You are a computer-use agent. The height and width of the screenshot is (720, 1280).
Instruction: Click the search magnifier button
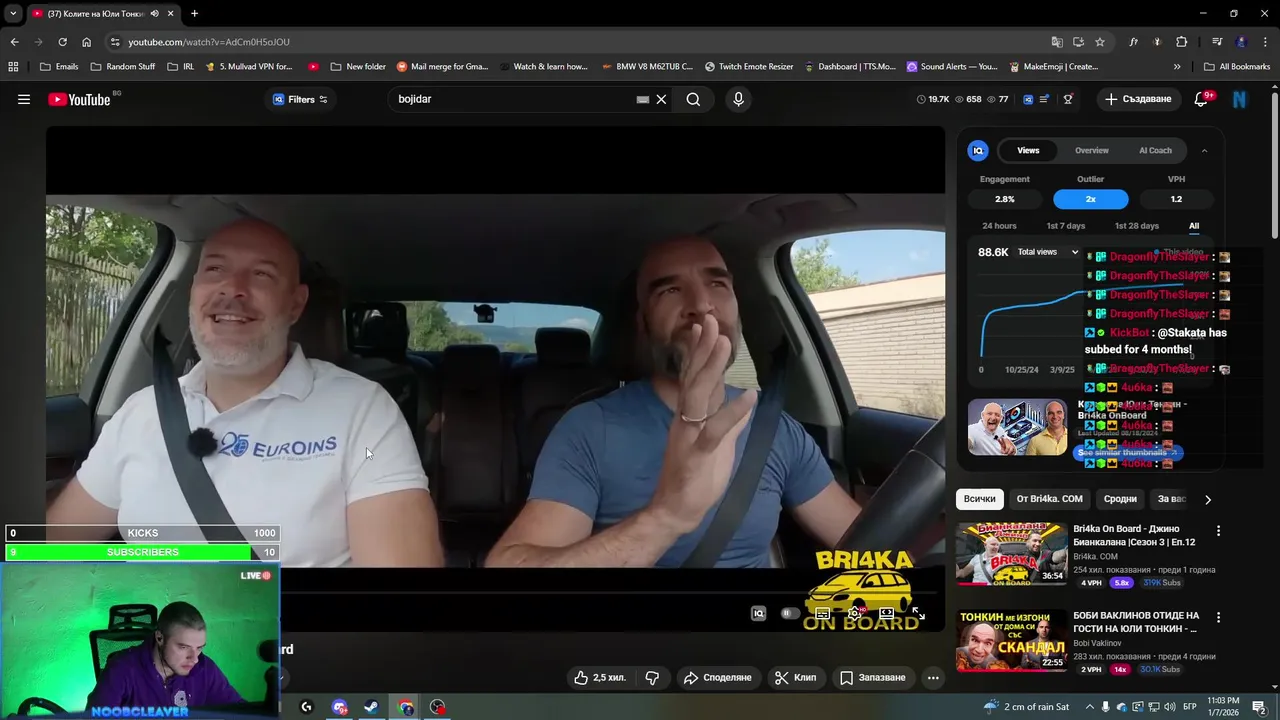[x=693, y=99]
